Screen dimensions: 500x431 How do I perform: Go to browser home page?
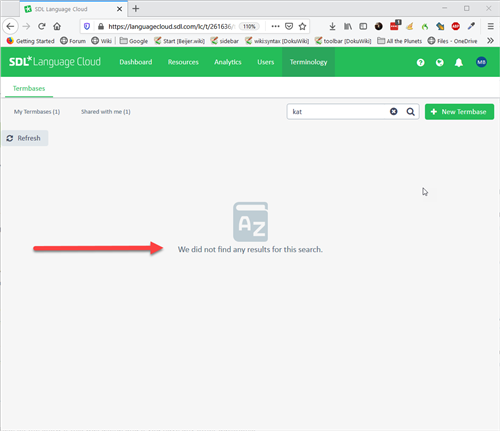(57, 26)
